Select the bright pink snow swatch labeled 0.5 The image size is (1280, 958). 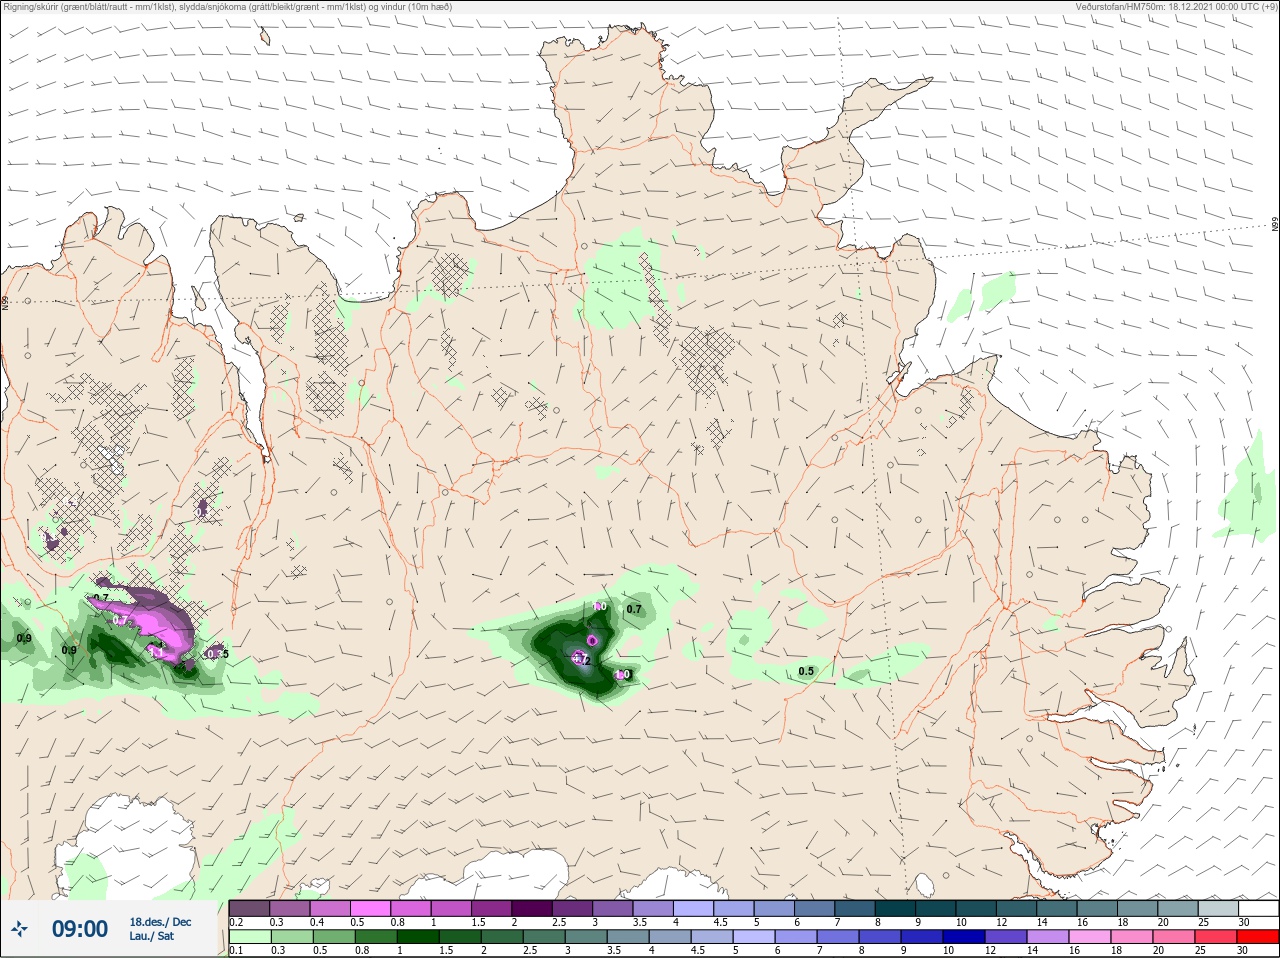point(370,908)
